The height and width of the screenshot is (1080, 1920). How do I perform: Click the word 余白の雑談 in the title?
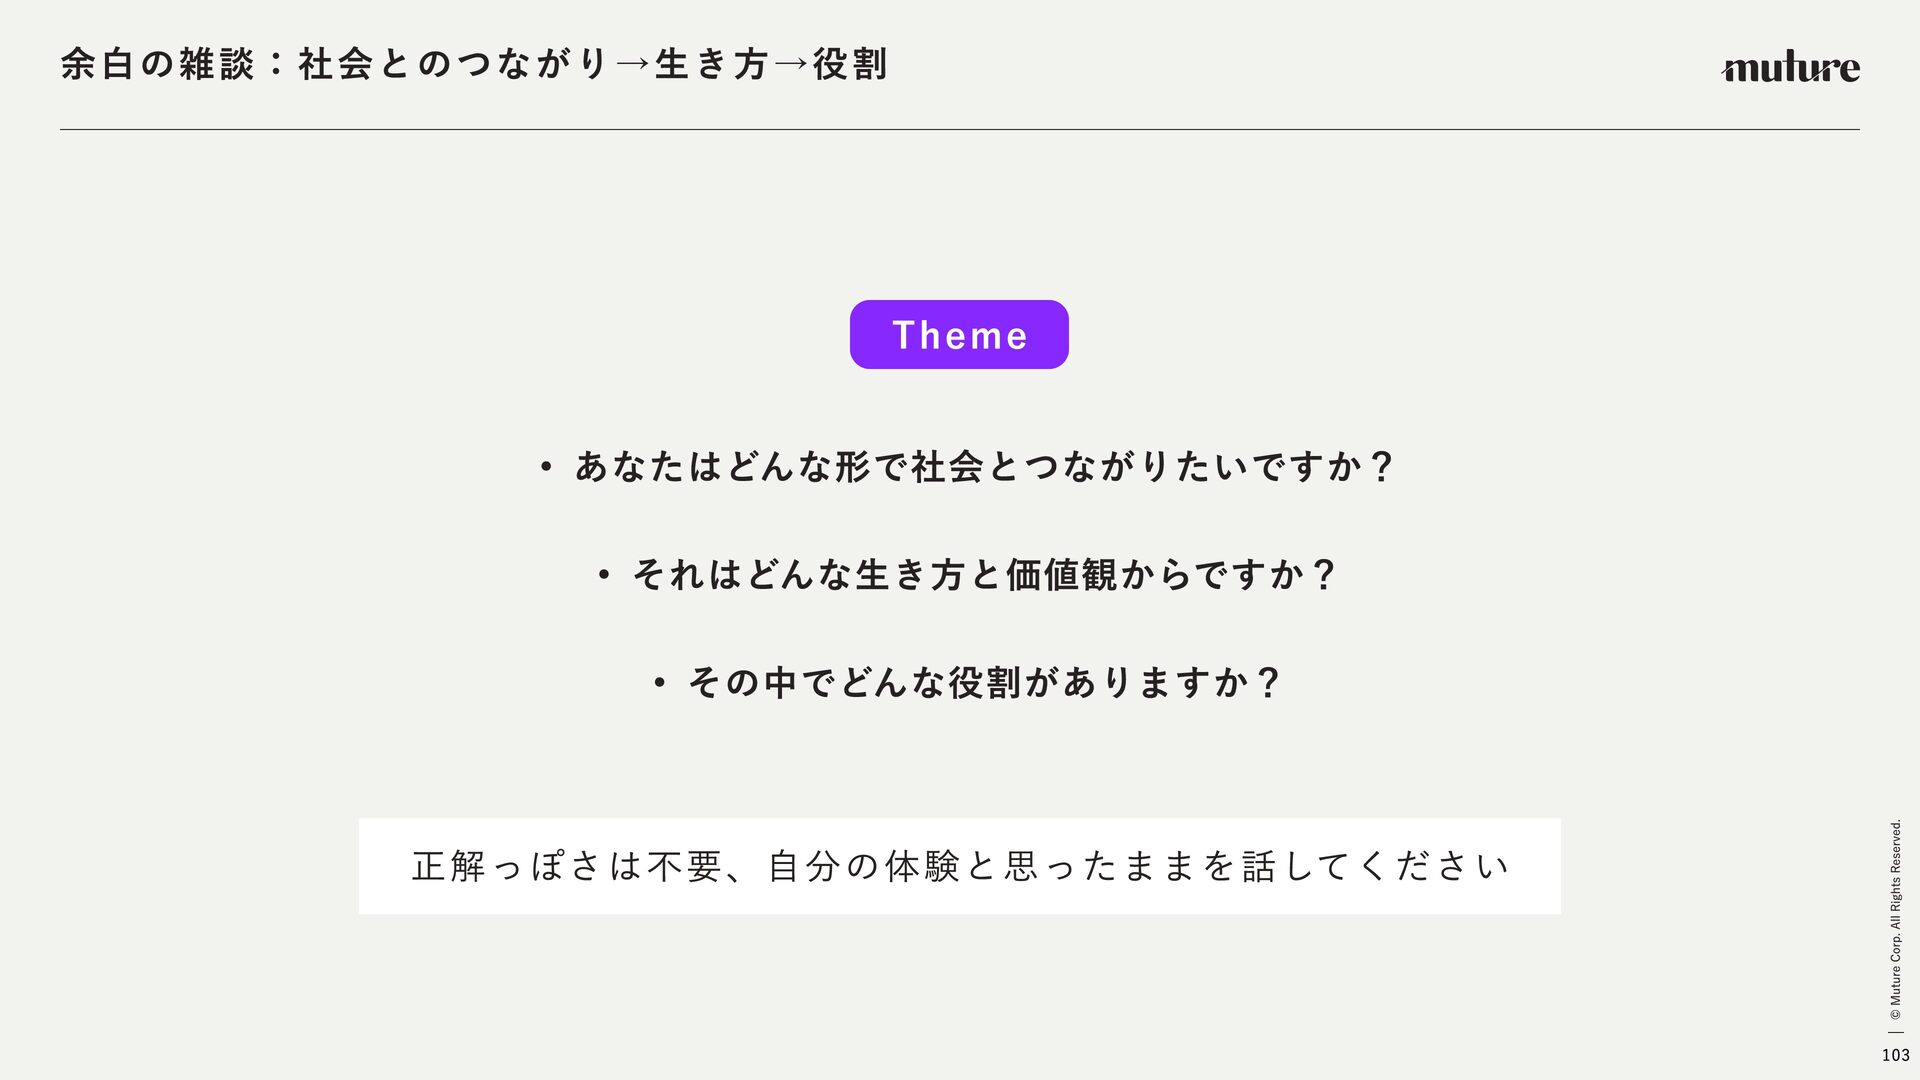tap(158, 64)
